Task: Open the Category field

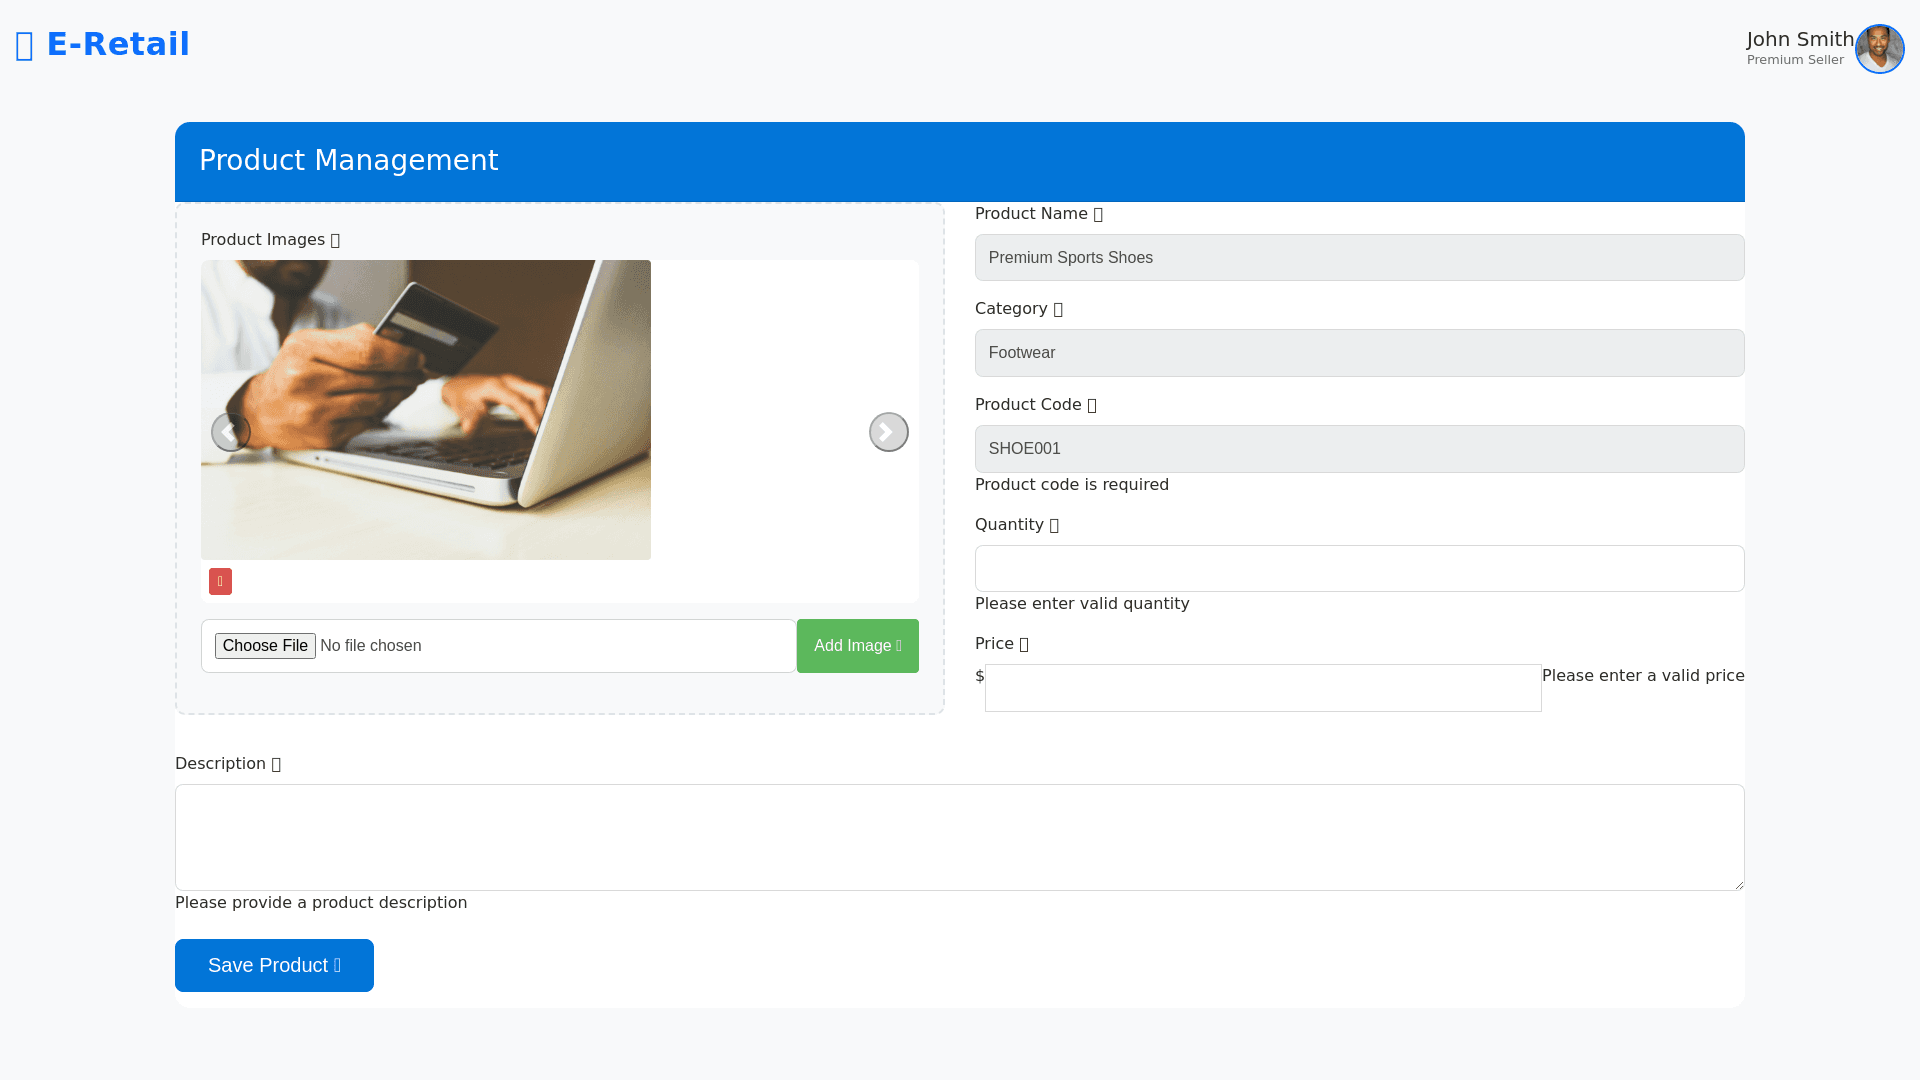Action: pyautogui.click(x=1359, y=353)
